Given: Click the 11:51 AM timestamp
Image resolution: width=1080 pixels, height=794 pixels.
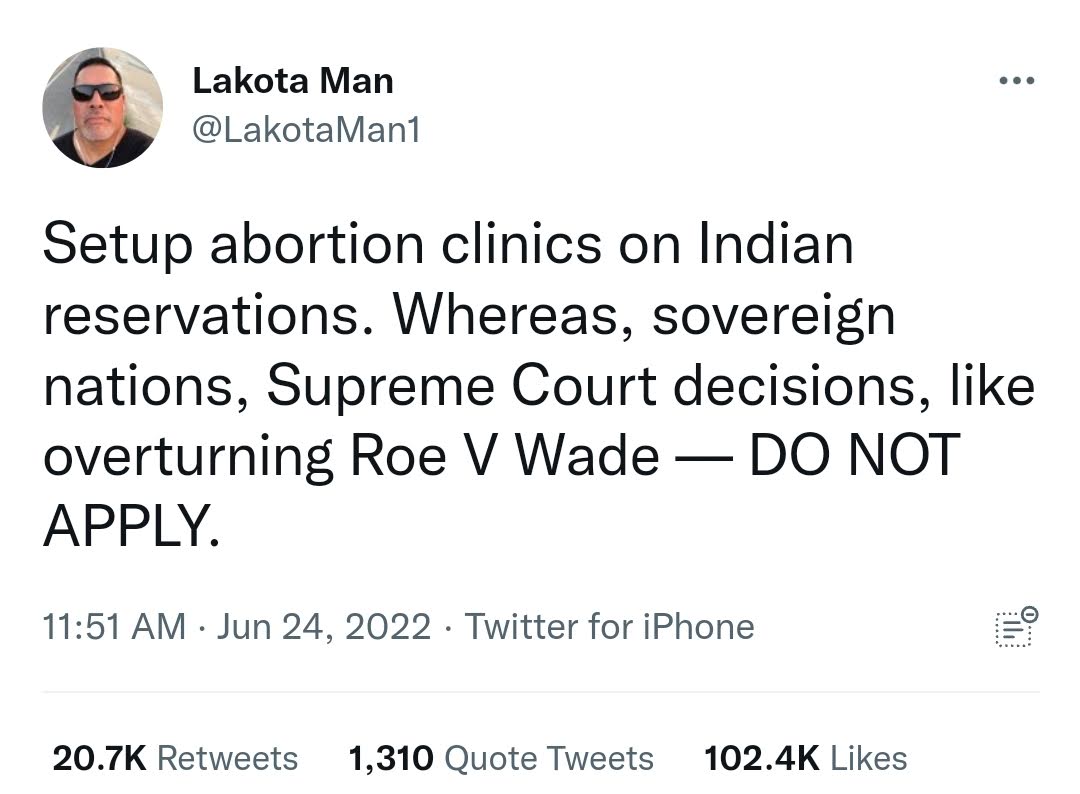Looking at the screenshot, I should pos(114,627).
